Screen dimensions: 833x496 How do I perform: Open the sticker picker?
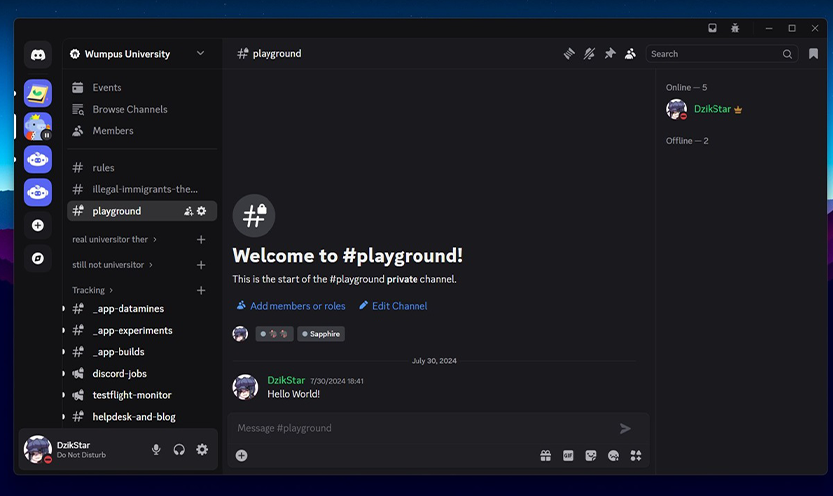tap(591, 456)
